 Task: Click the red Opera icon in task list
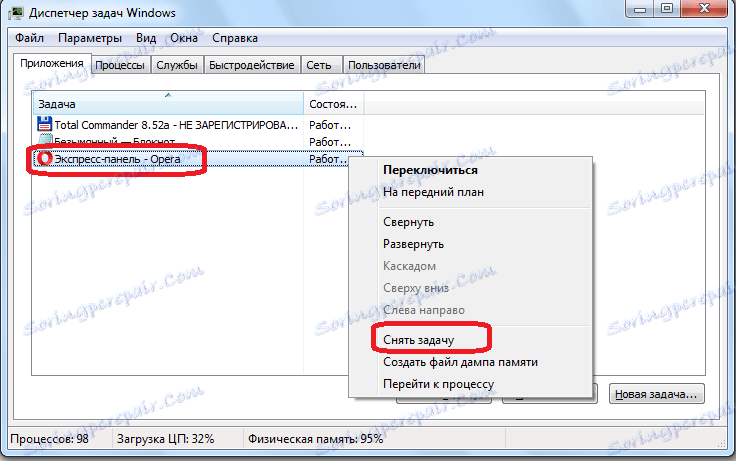pos(45,159)
